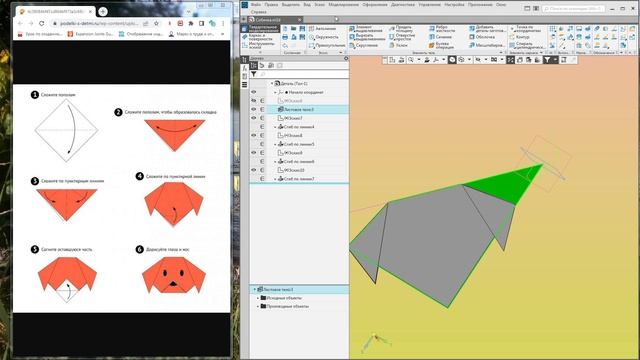Screen dimensions: 640x360
Task: Choose the Контур contour command
Action: (519, 37)
